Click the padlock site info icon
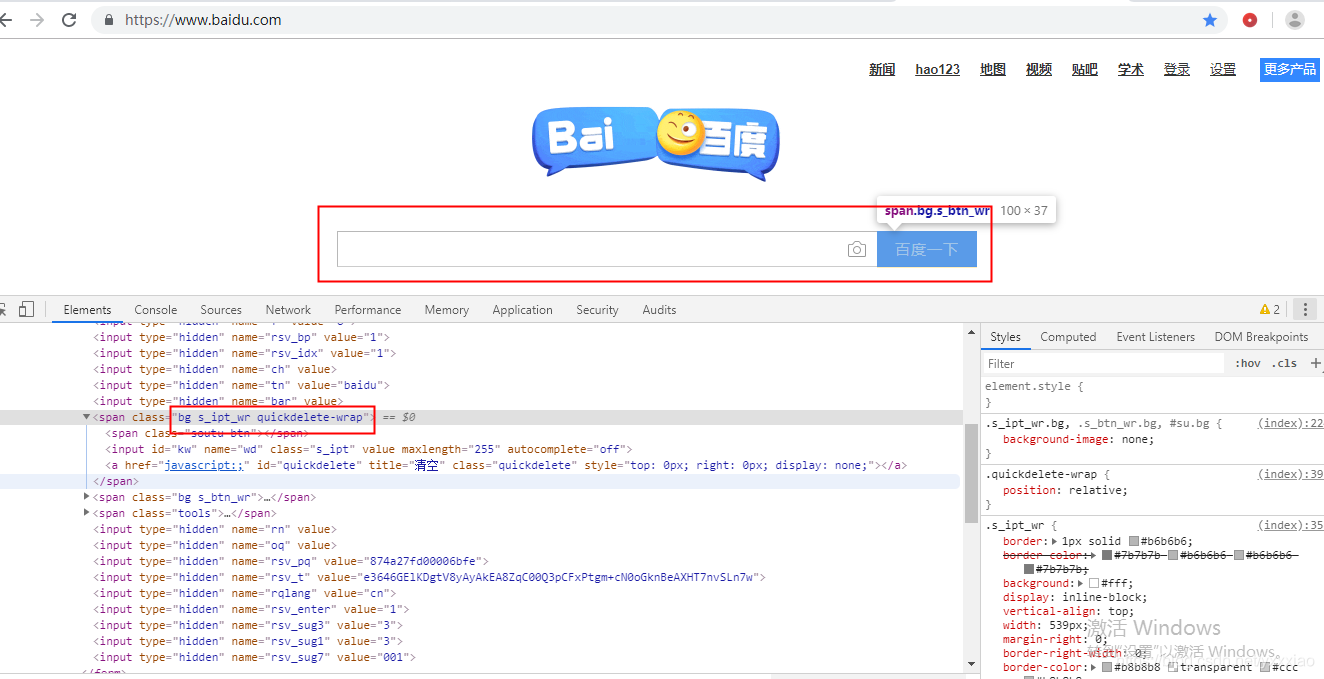 tap(109, 20)
